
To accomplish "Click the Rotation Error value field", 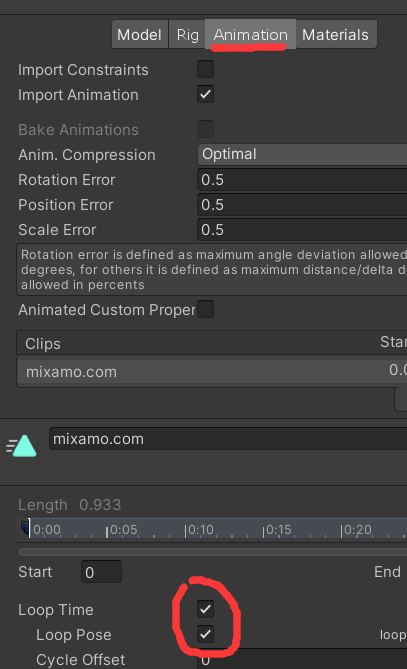I will coord(302,180).
